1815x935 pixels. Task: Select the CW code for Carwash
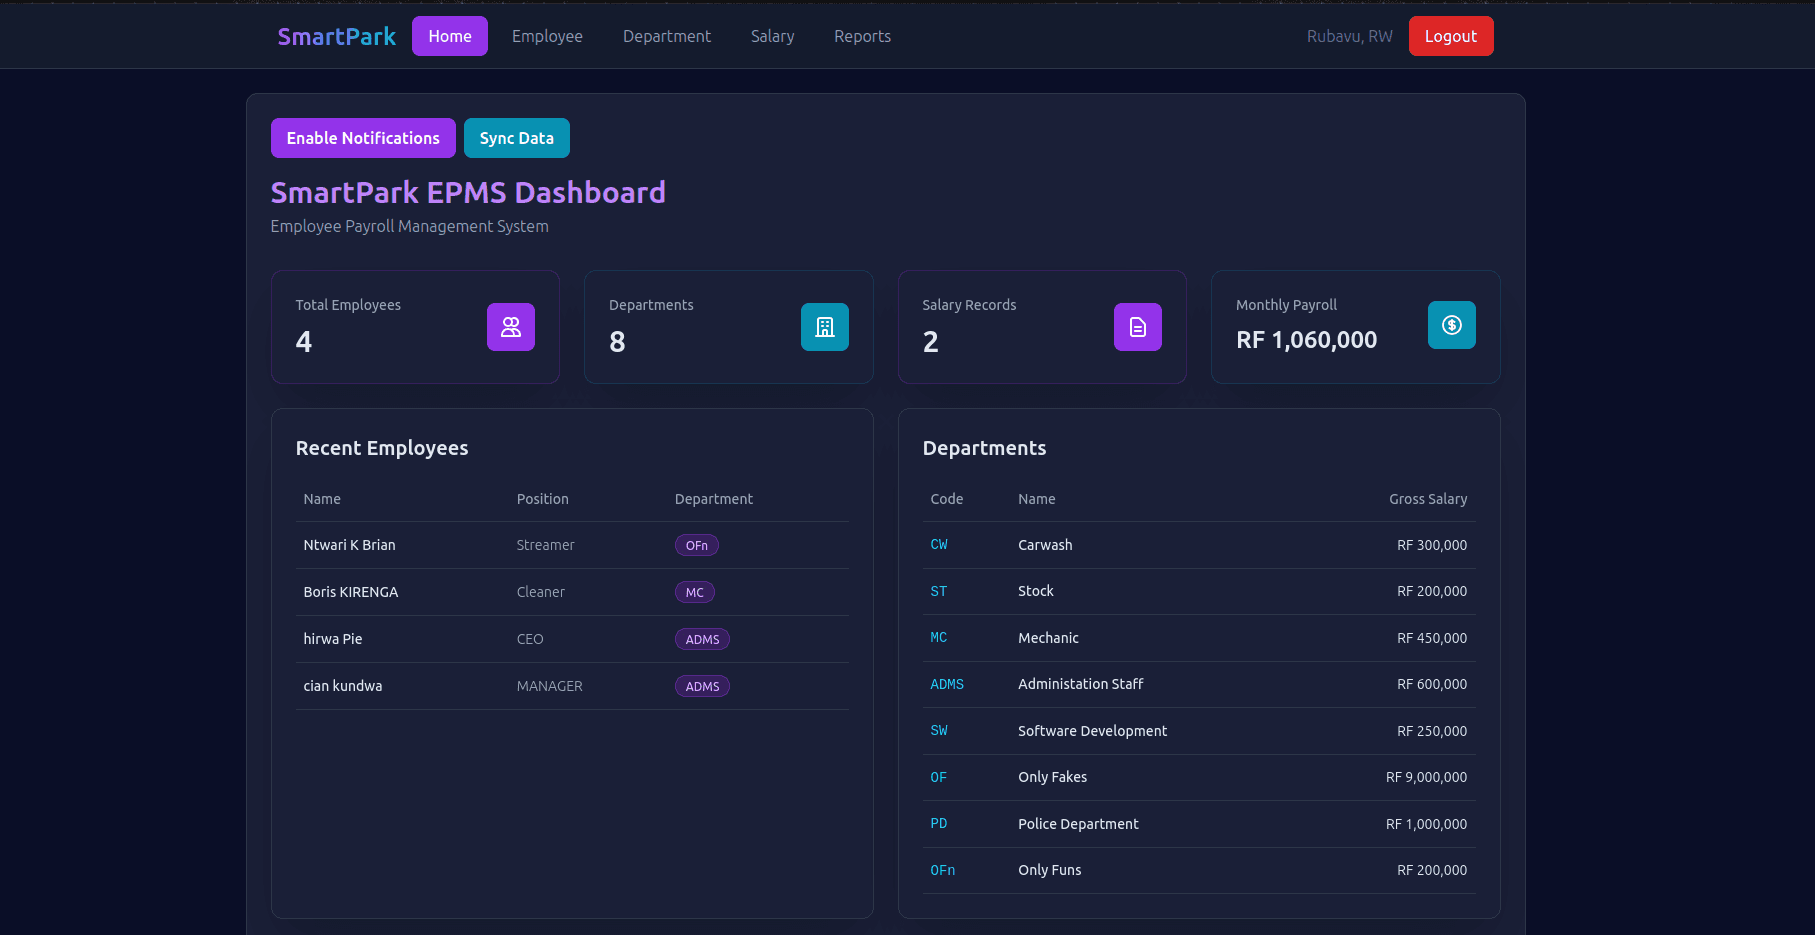(x=939, y=544)
